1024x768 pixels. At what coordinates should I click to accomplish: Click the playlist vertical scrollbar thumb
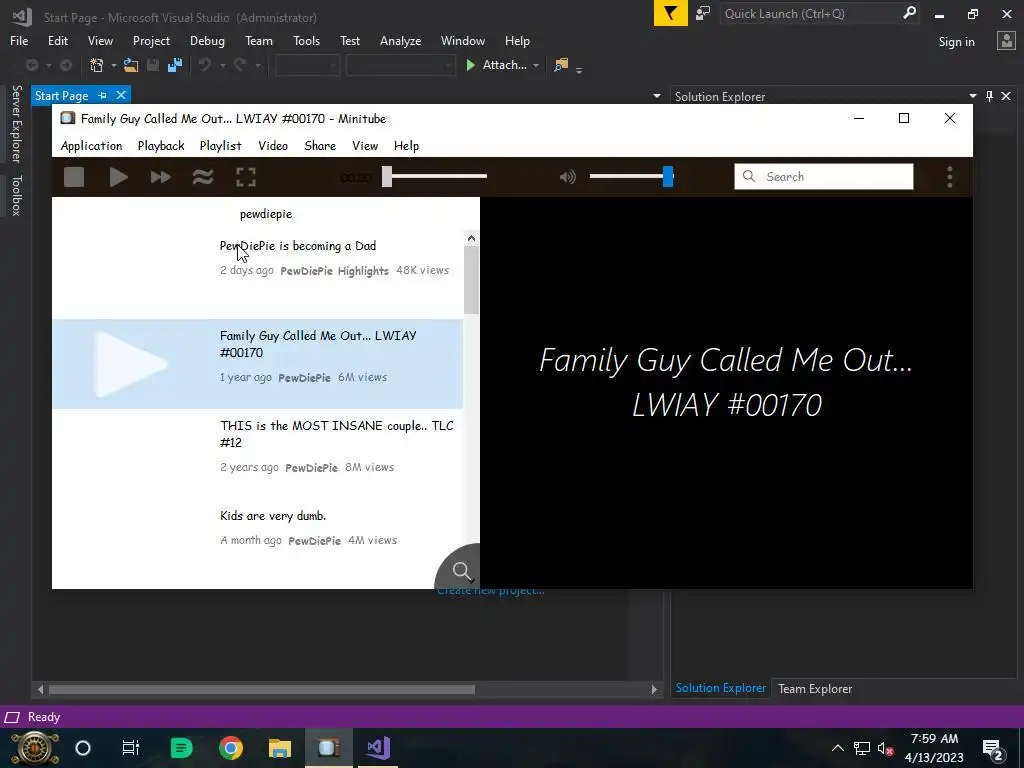pyautogui.click(x=472, y=280)
